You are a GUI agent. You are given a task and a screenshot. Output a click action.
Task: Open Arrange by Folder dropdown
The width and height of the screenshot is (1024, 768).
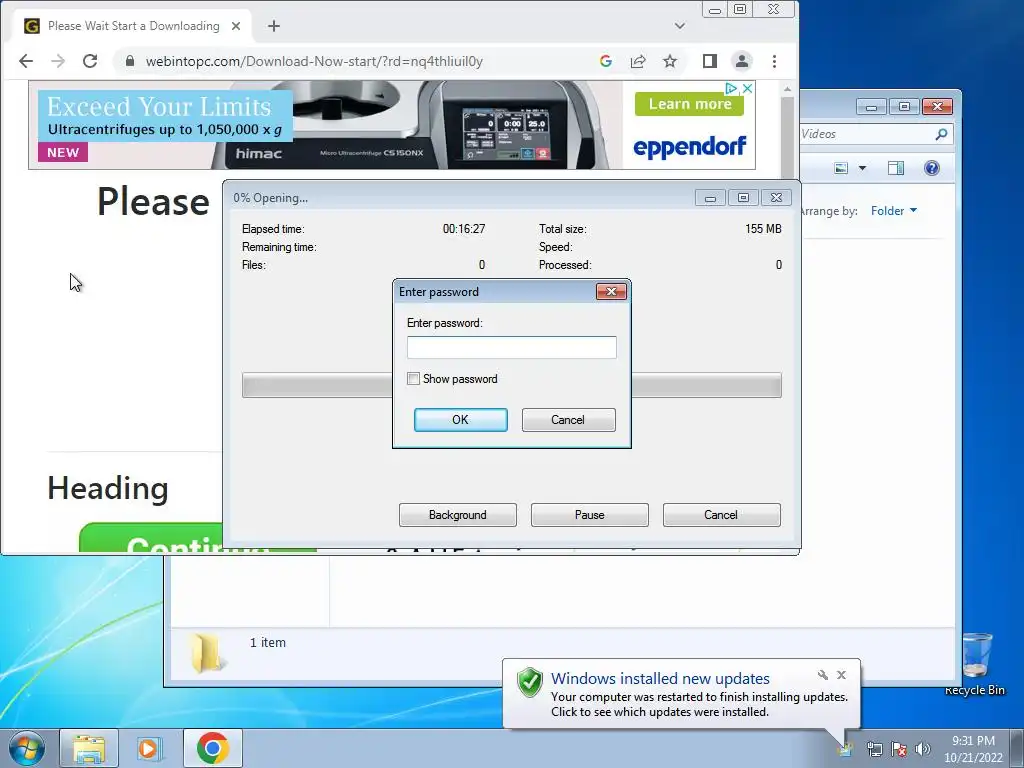pyautogui.click(x=893, y=211)
